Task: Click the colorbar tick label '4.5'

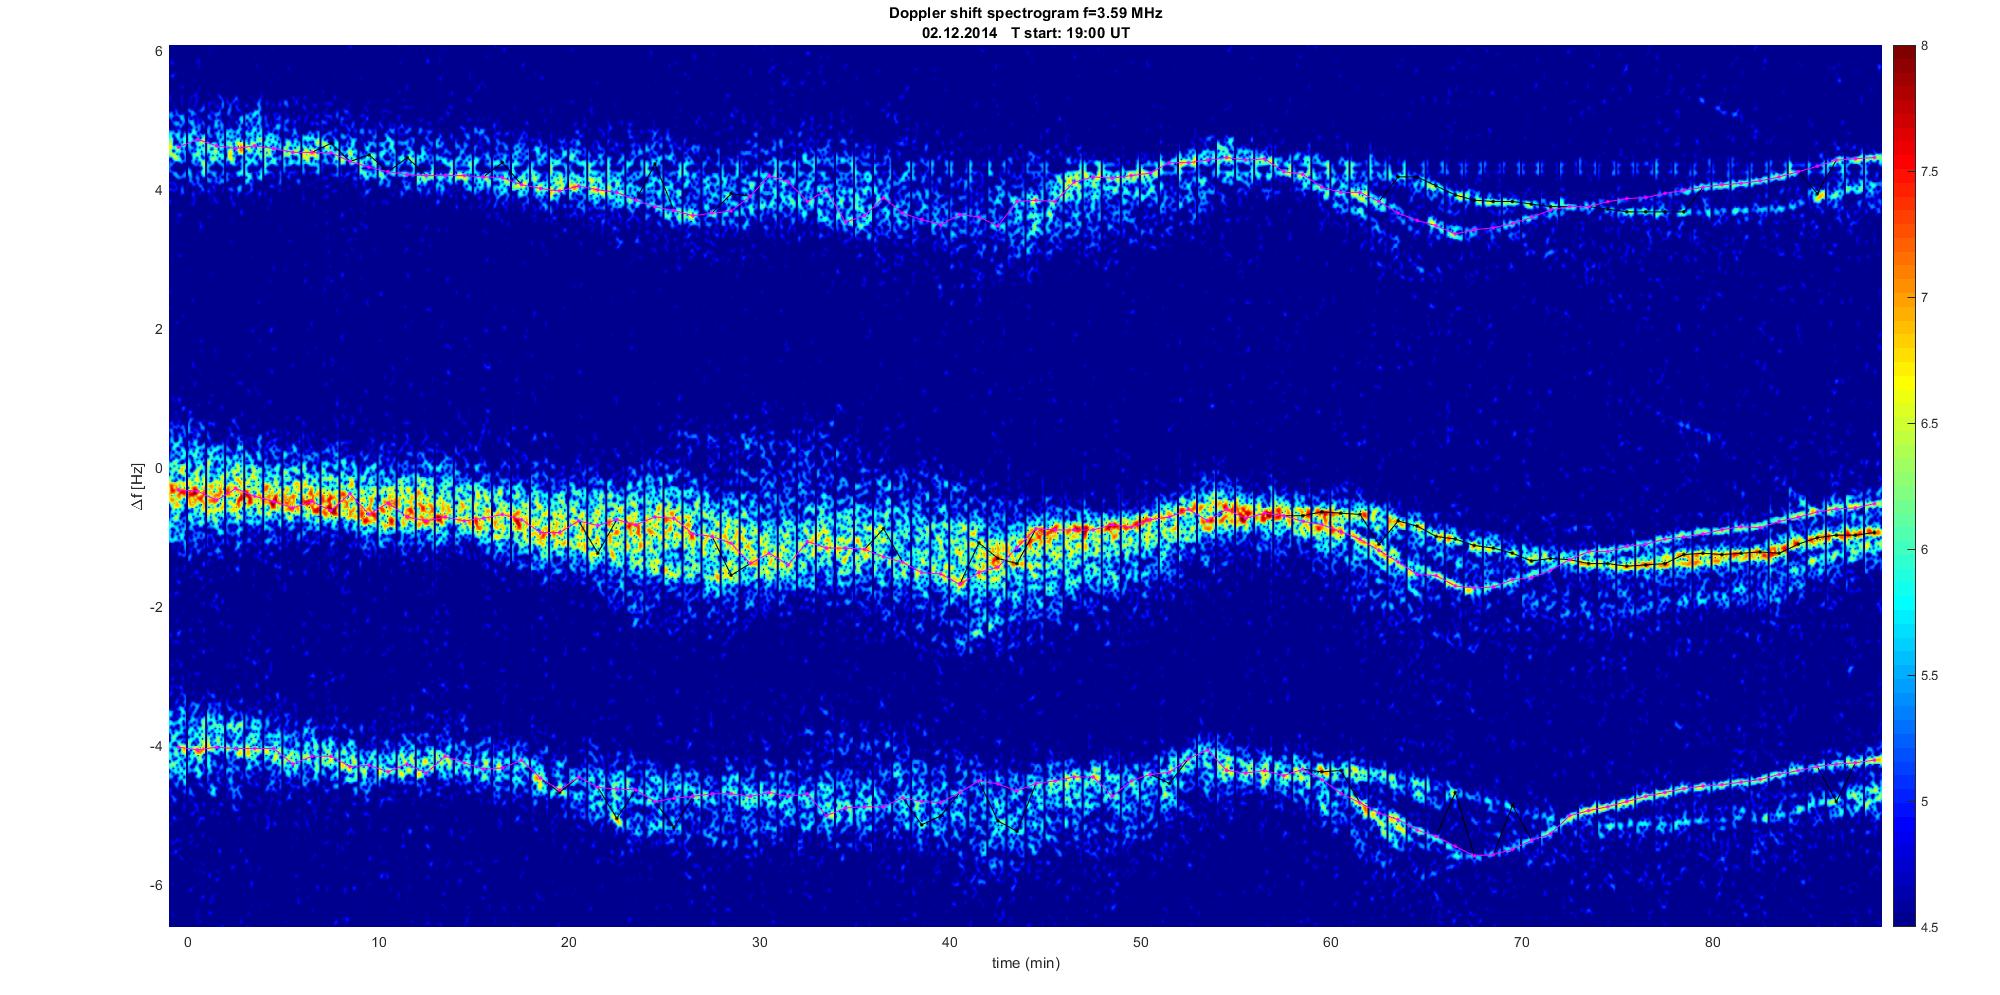Action: click(x=1929, y=927)
